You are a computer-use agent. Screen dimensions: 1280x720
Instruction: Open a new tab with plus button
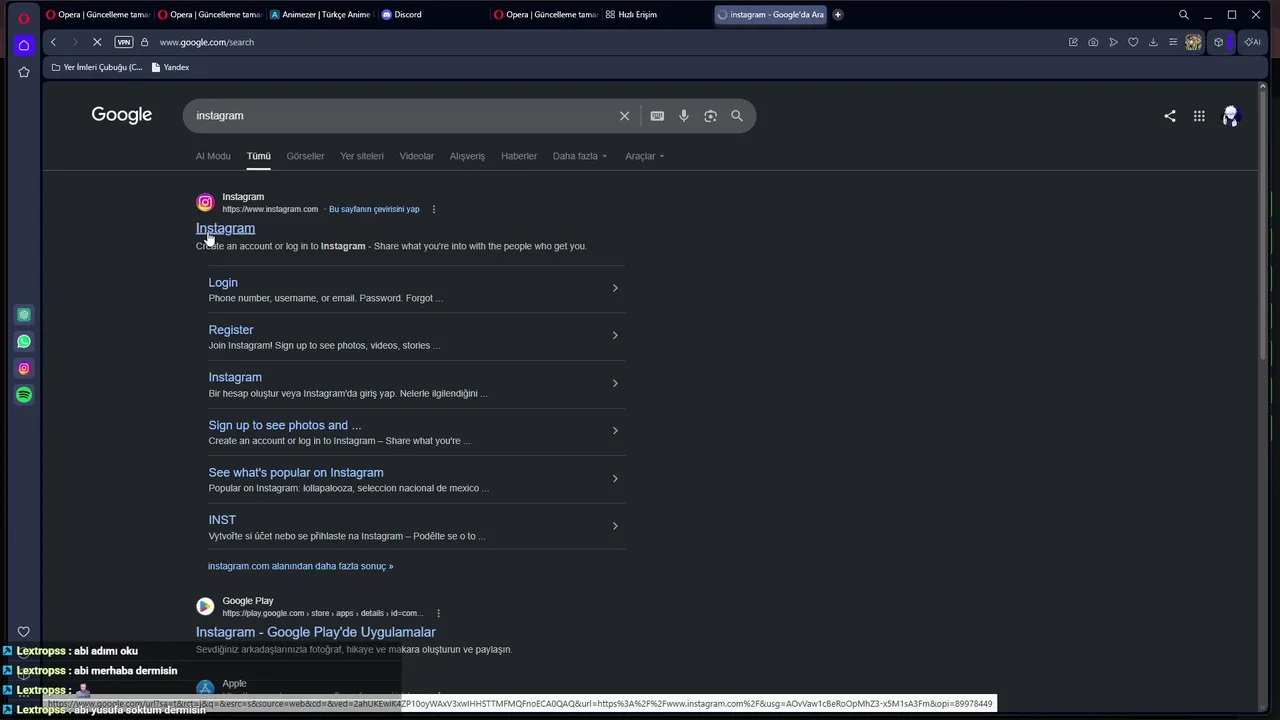tap(838, 15)
